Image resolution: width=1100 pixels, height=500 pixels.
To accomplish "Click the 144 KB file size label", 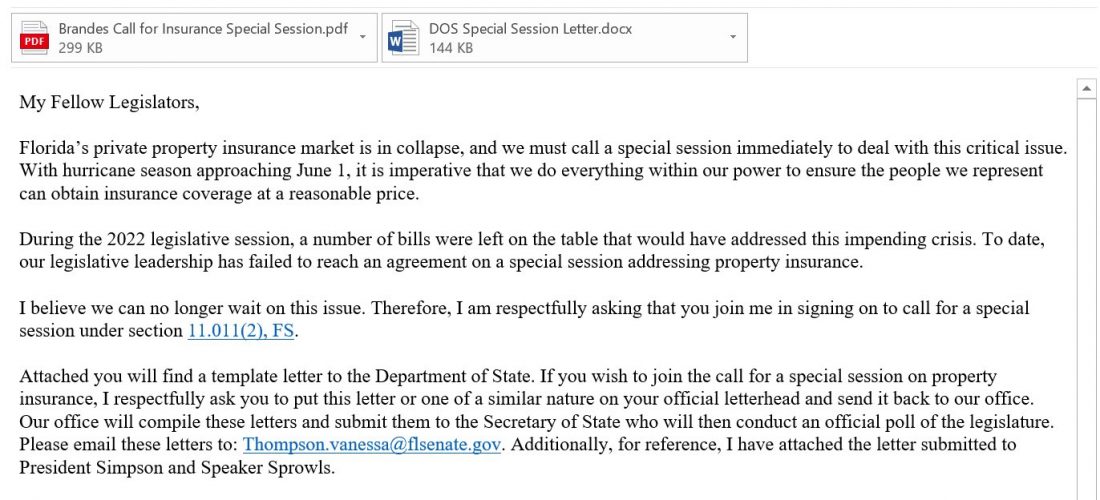I will point(451,47).
